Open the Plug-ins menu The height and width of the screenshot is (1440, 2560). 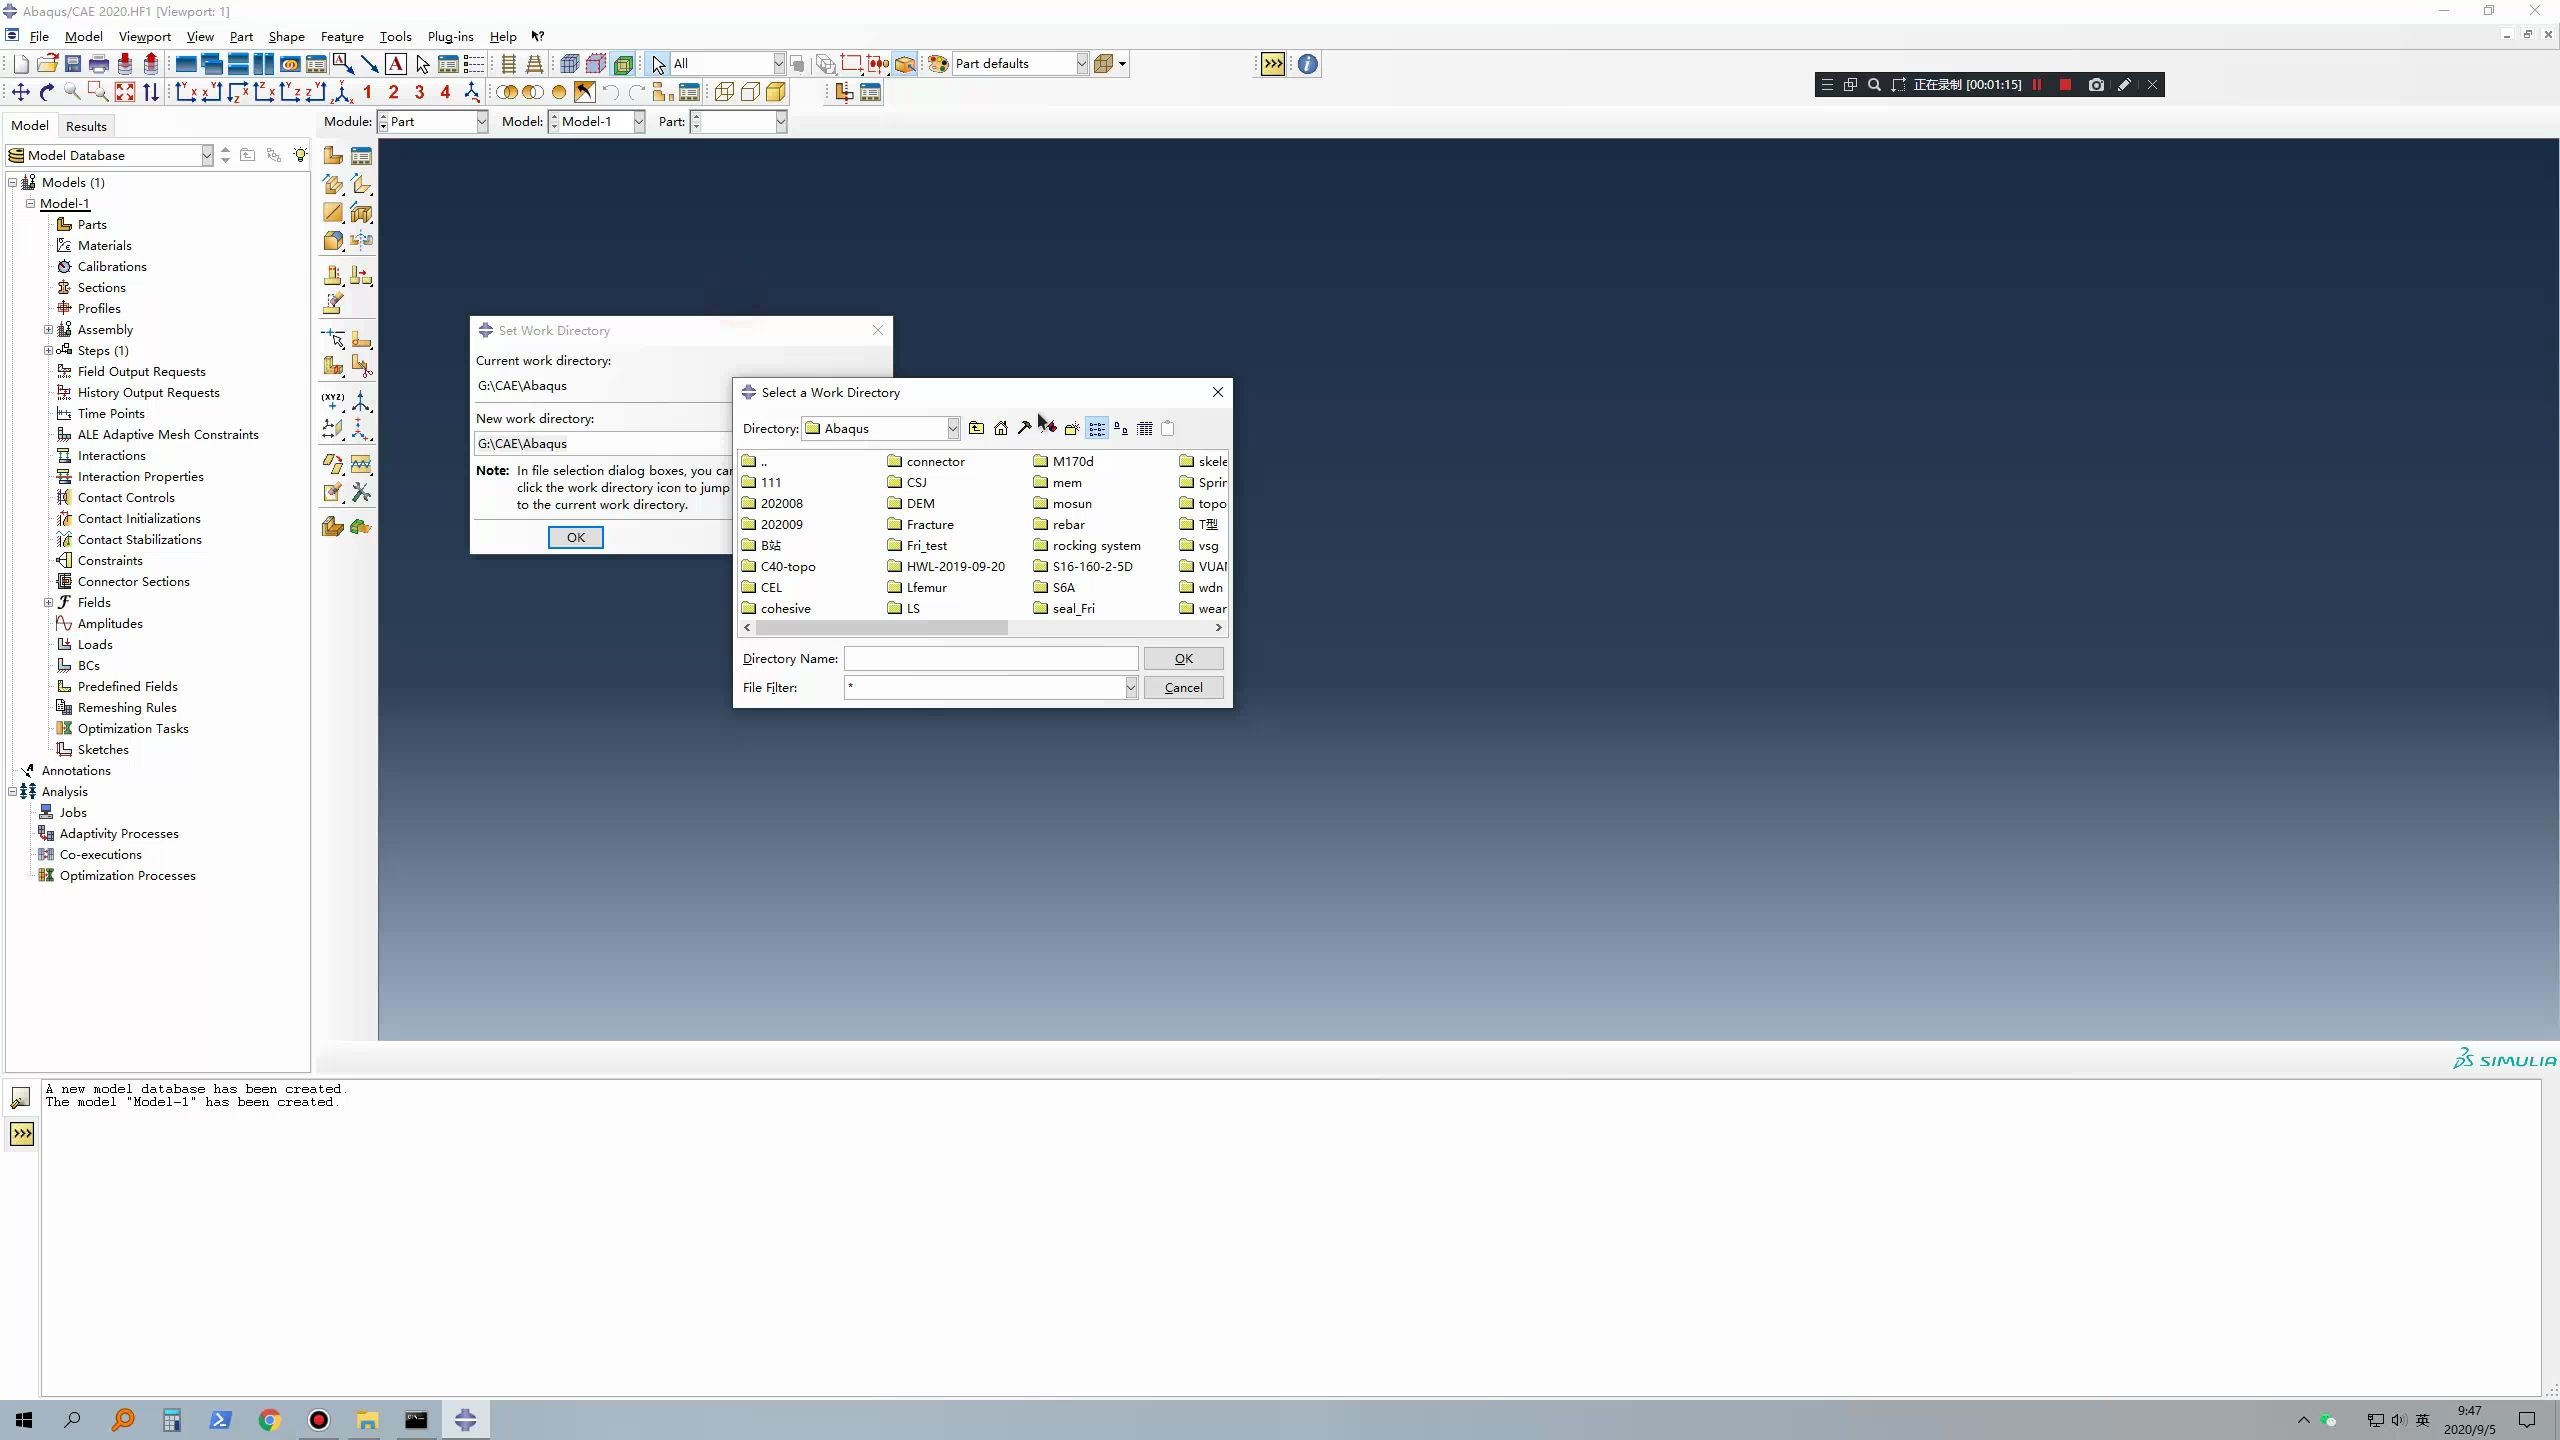tap(450, 36)
